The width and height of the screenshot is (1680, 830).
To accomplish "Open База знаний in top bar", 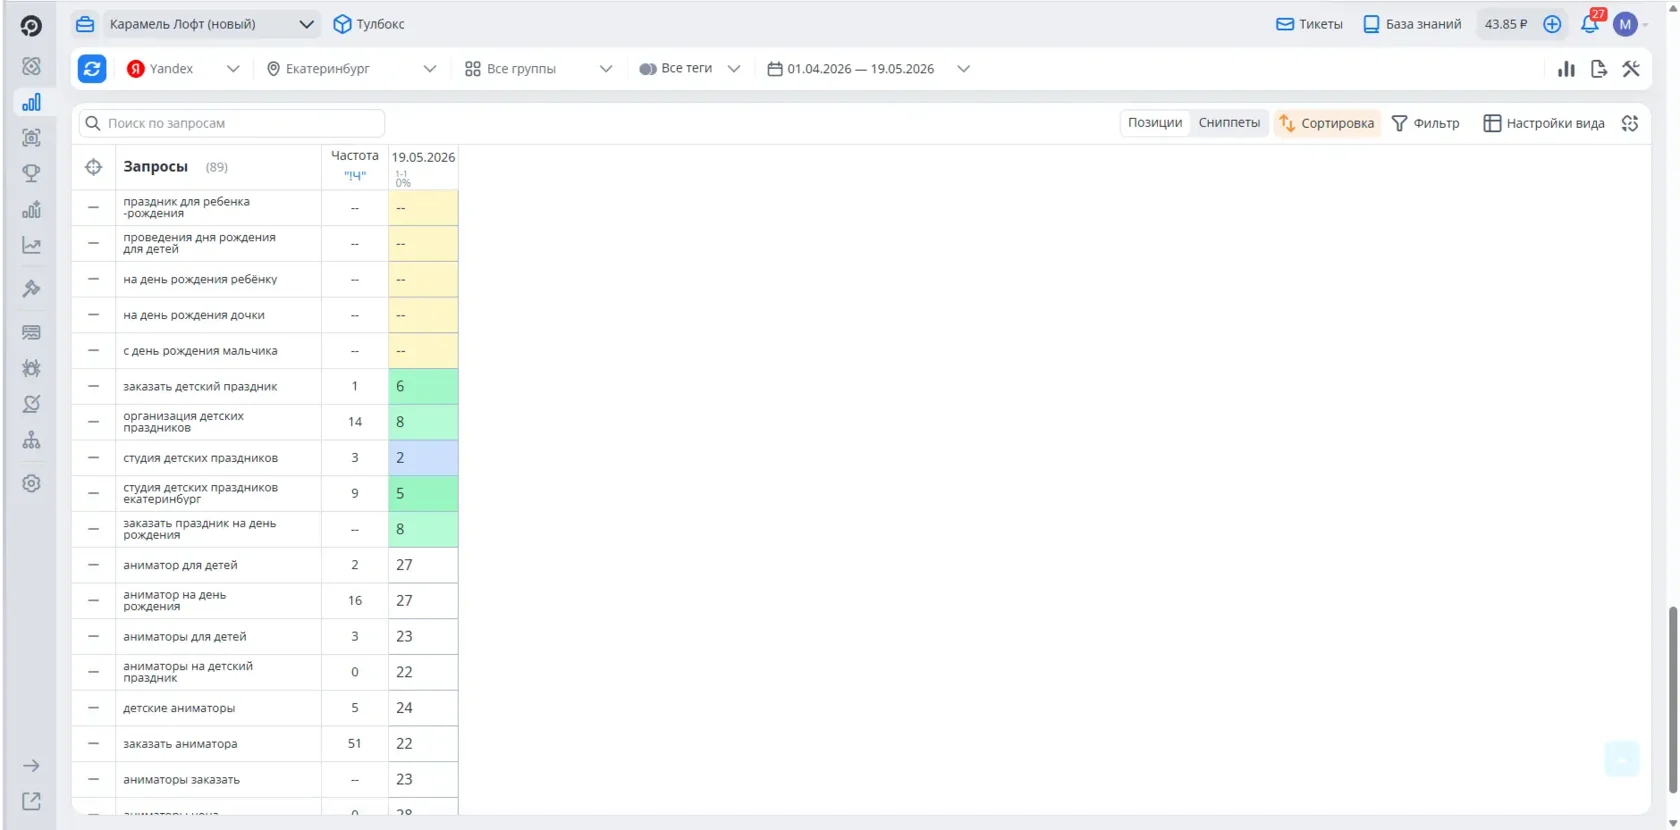I will 1412,24.
